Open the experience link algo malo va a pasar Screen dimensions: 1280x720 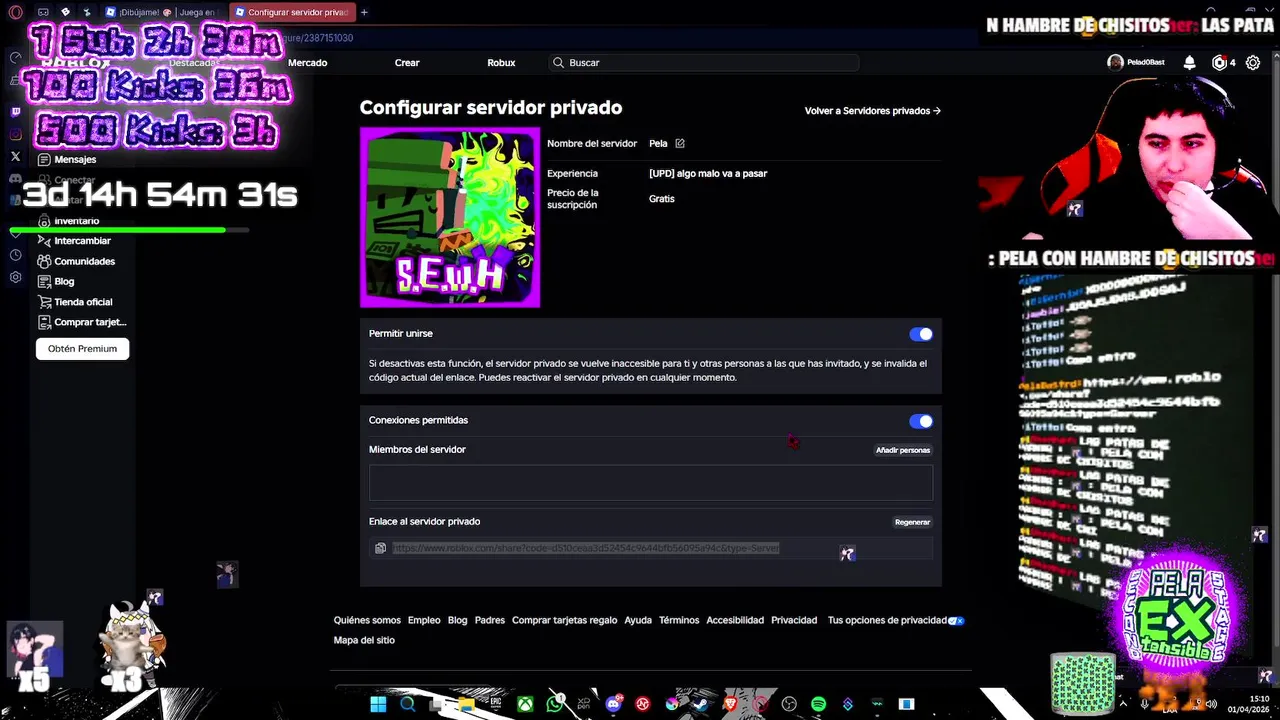[x=708, y=173]
